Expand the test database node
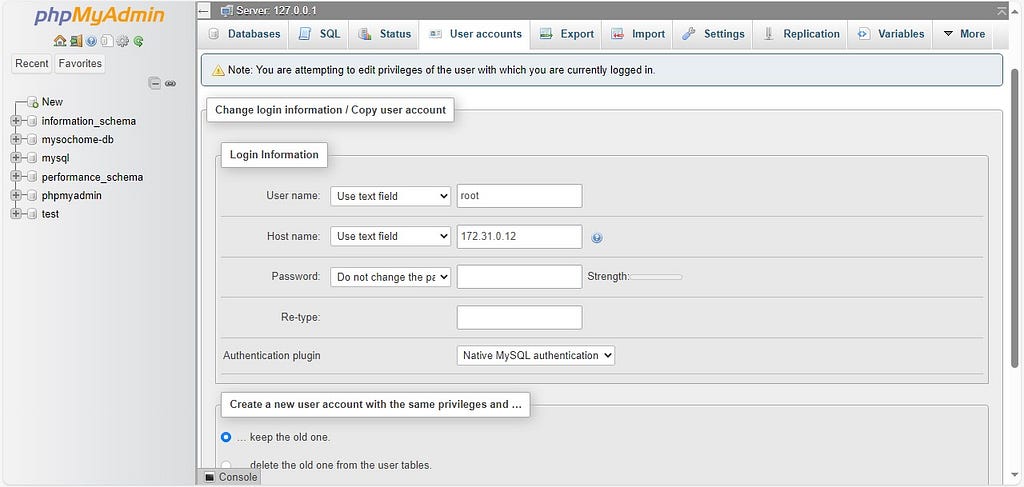 tap(16, 214)
